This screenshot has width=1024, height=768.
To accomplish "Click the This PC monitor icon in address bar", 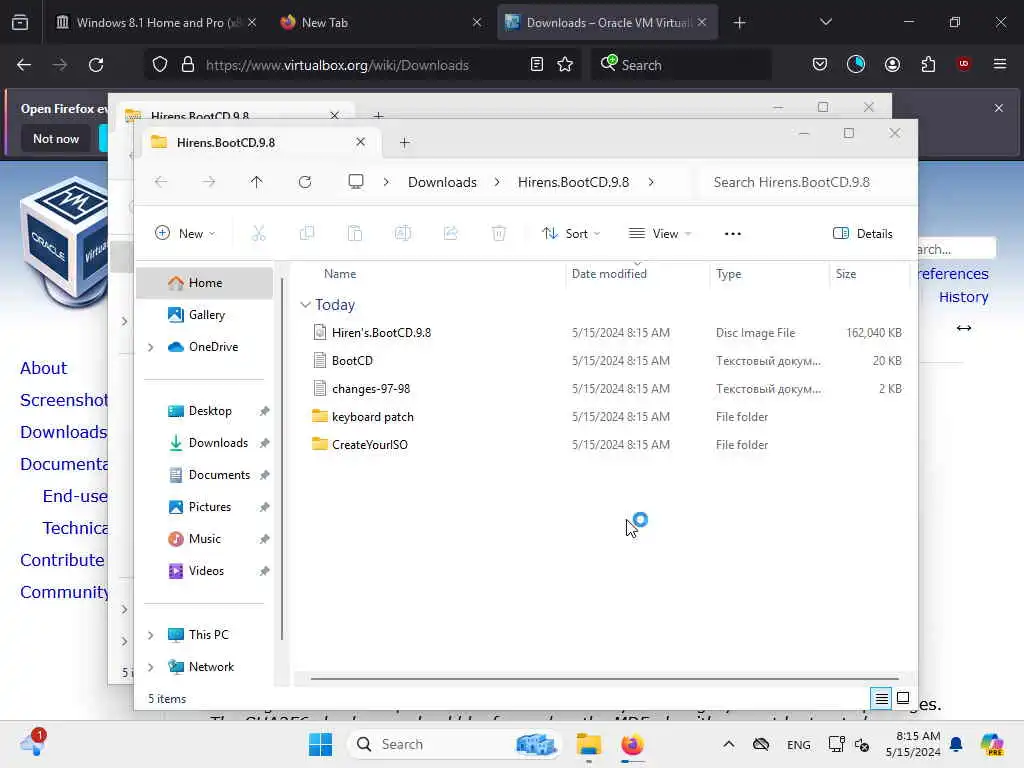I will [356, 182].
